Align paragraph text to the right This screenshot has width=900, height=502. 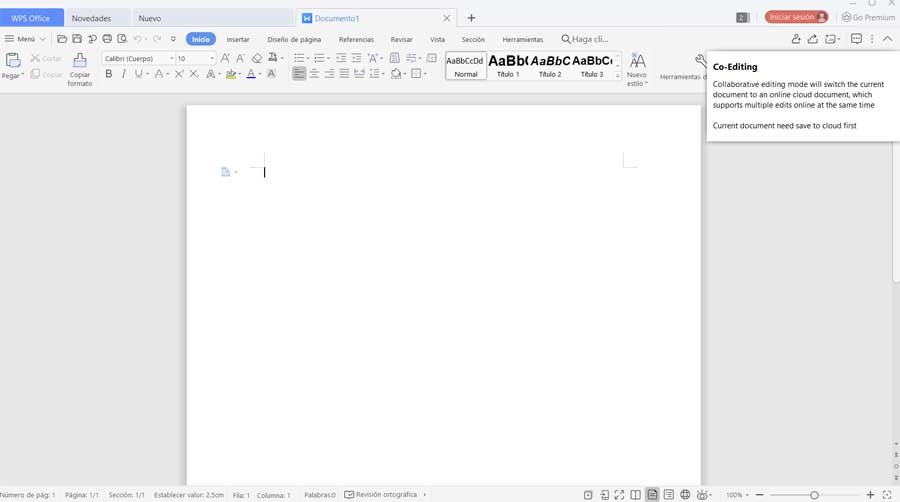point(329,74)
